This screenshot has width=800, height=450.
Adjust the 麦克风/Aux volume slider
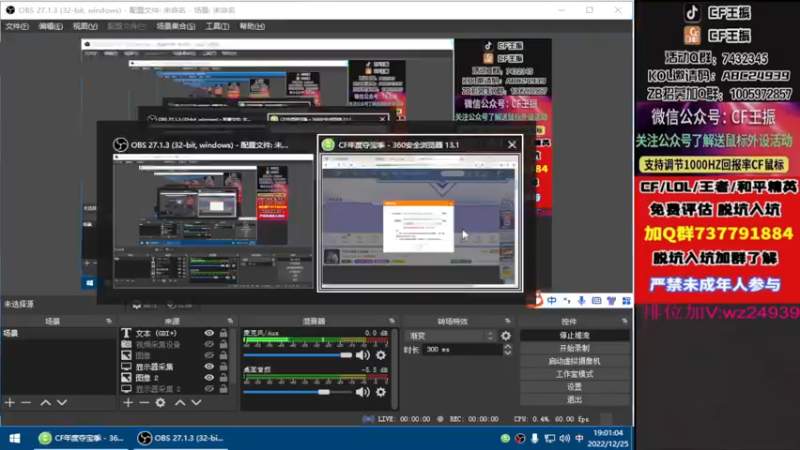(x=297, y=355)
